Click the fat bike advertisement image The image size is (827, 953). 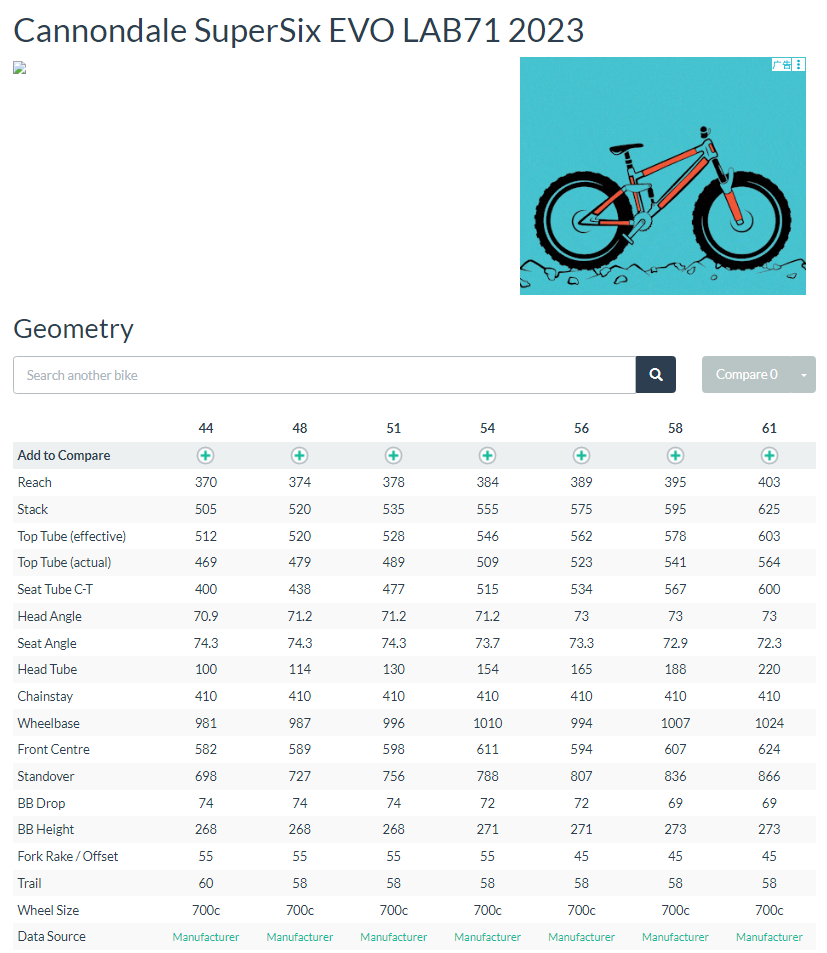662,176
